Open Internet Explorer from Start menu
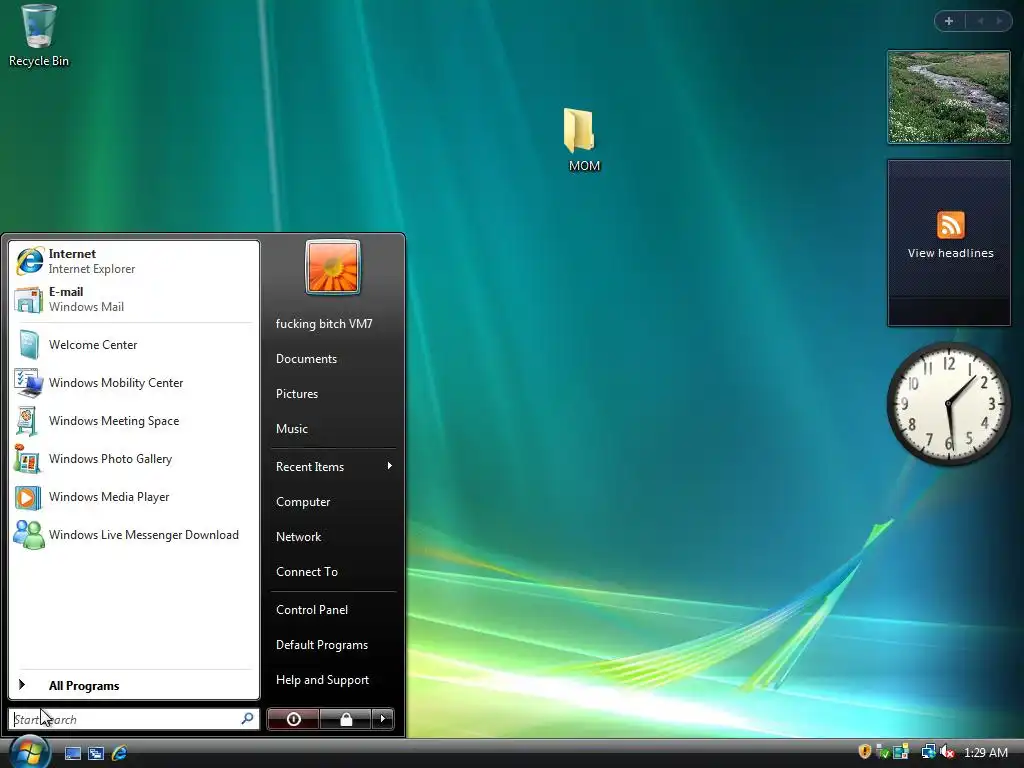This screenshot has height=768, width=1024. (134, 261)
